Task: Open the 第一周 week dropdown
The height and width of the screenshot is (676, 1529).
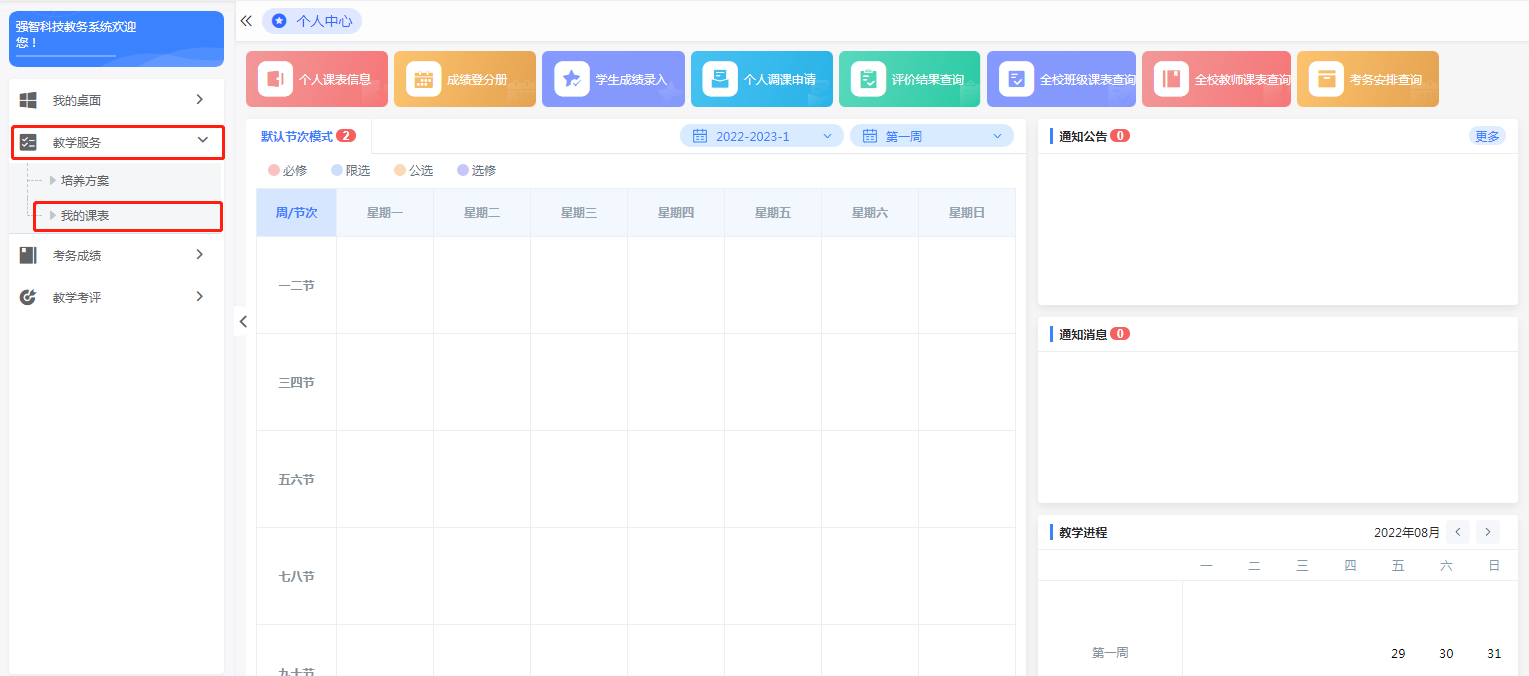Action: point(931,136)
